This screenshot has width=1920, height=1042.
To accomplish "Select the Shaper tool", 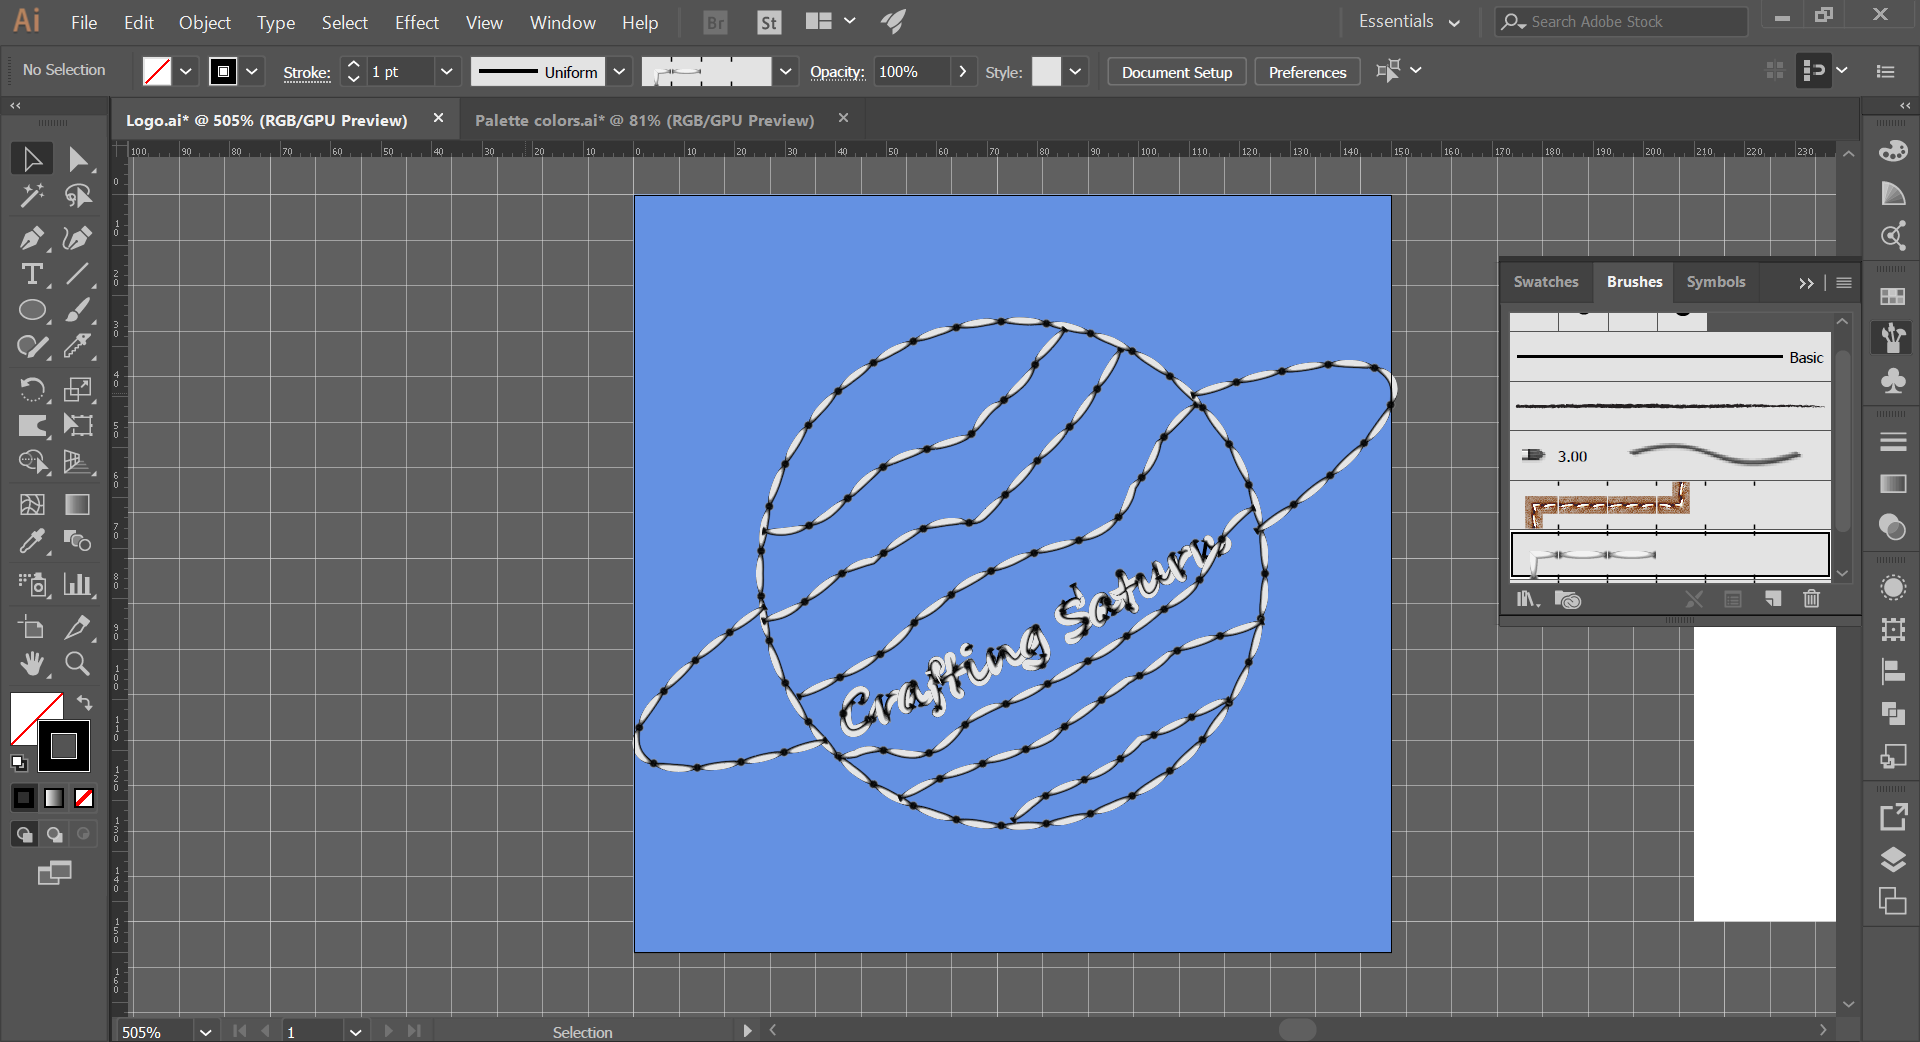I will (32, 347).
